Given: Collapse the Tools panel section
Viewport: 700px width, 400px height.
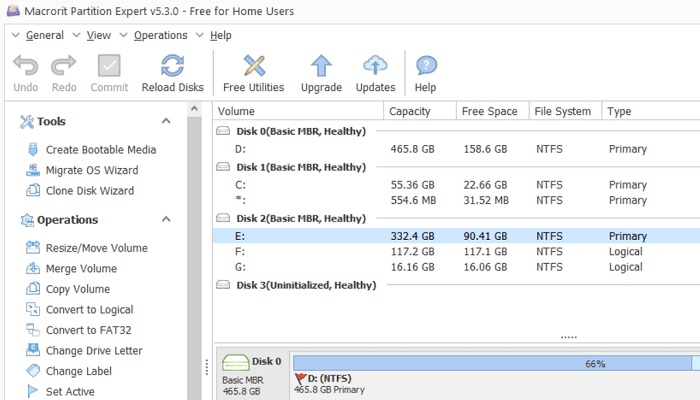Looking at the screenshot, I should coord(166,121).
